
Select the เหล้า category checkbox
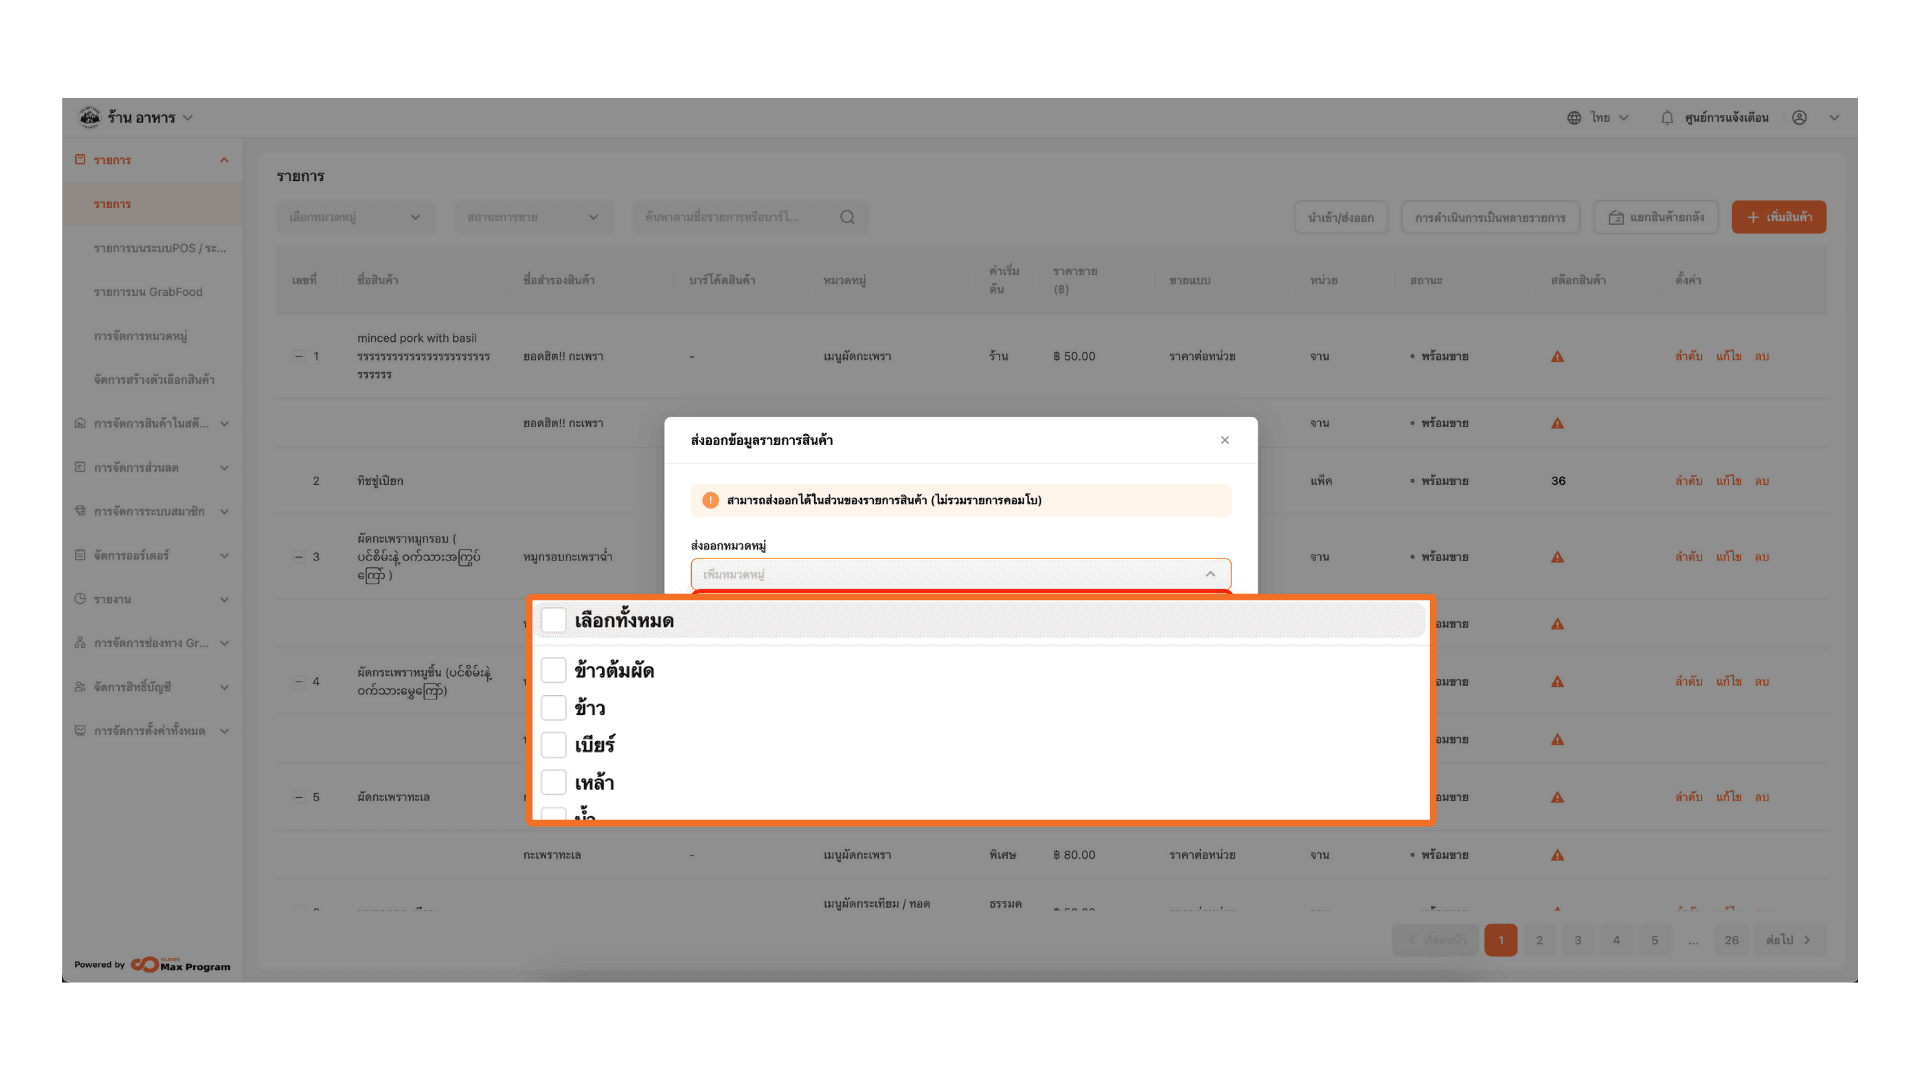click(554, 782)
